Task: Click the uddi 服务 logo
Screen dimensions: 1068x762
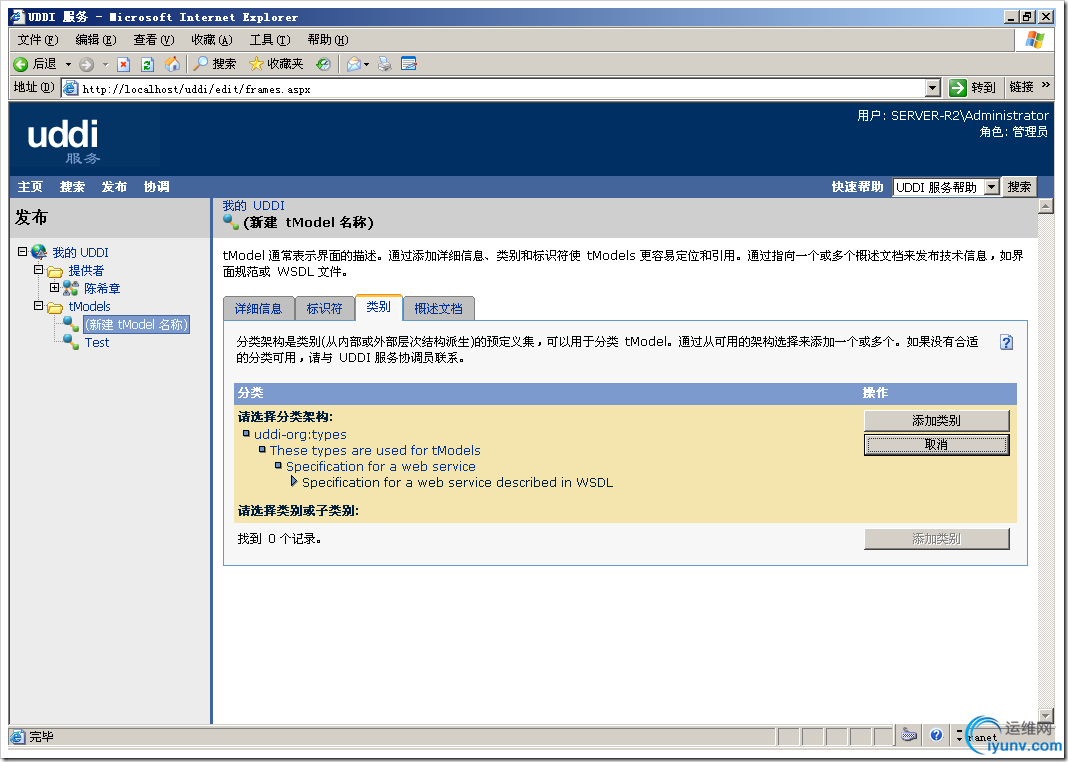Action: coord(63,141)
